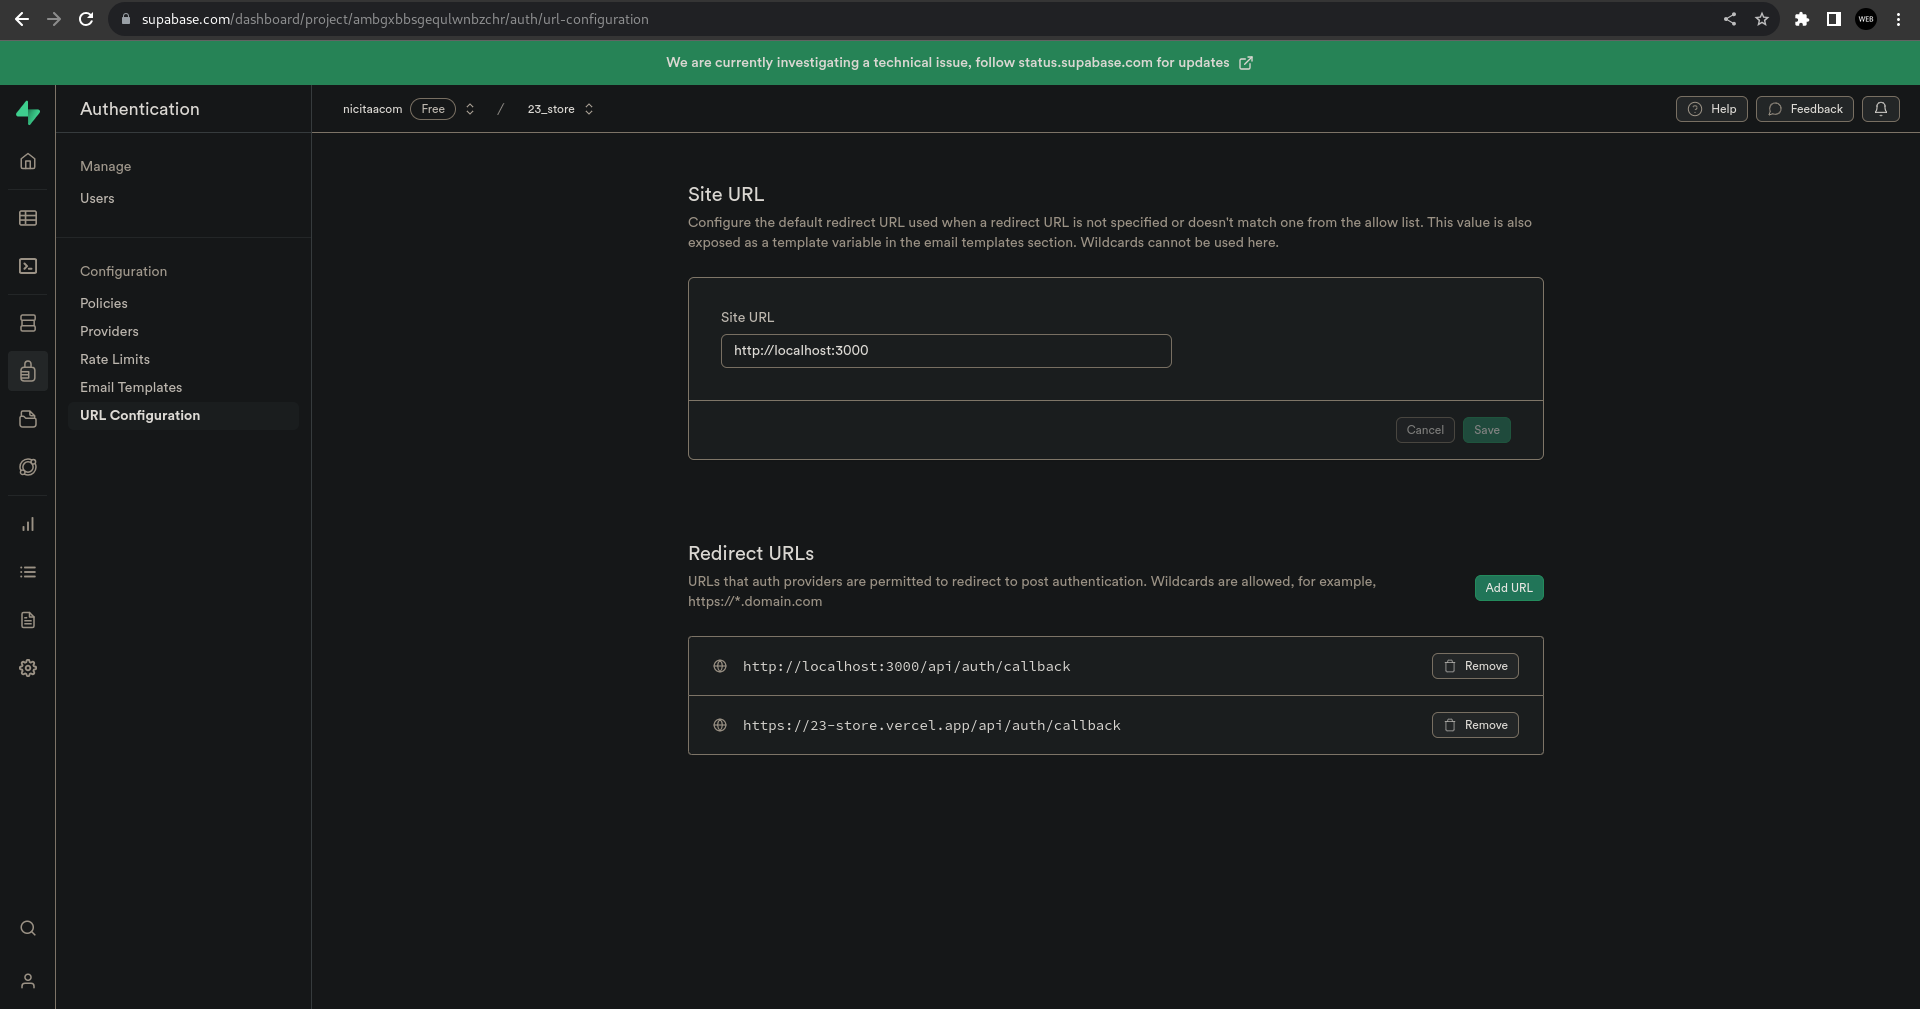Viewport: 1920px width, 1009px height.
Task: Click the notifications bell
Action: point(1881,109)
